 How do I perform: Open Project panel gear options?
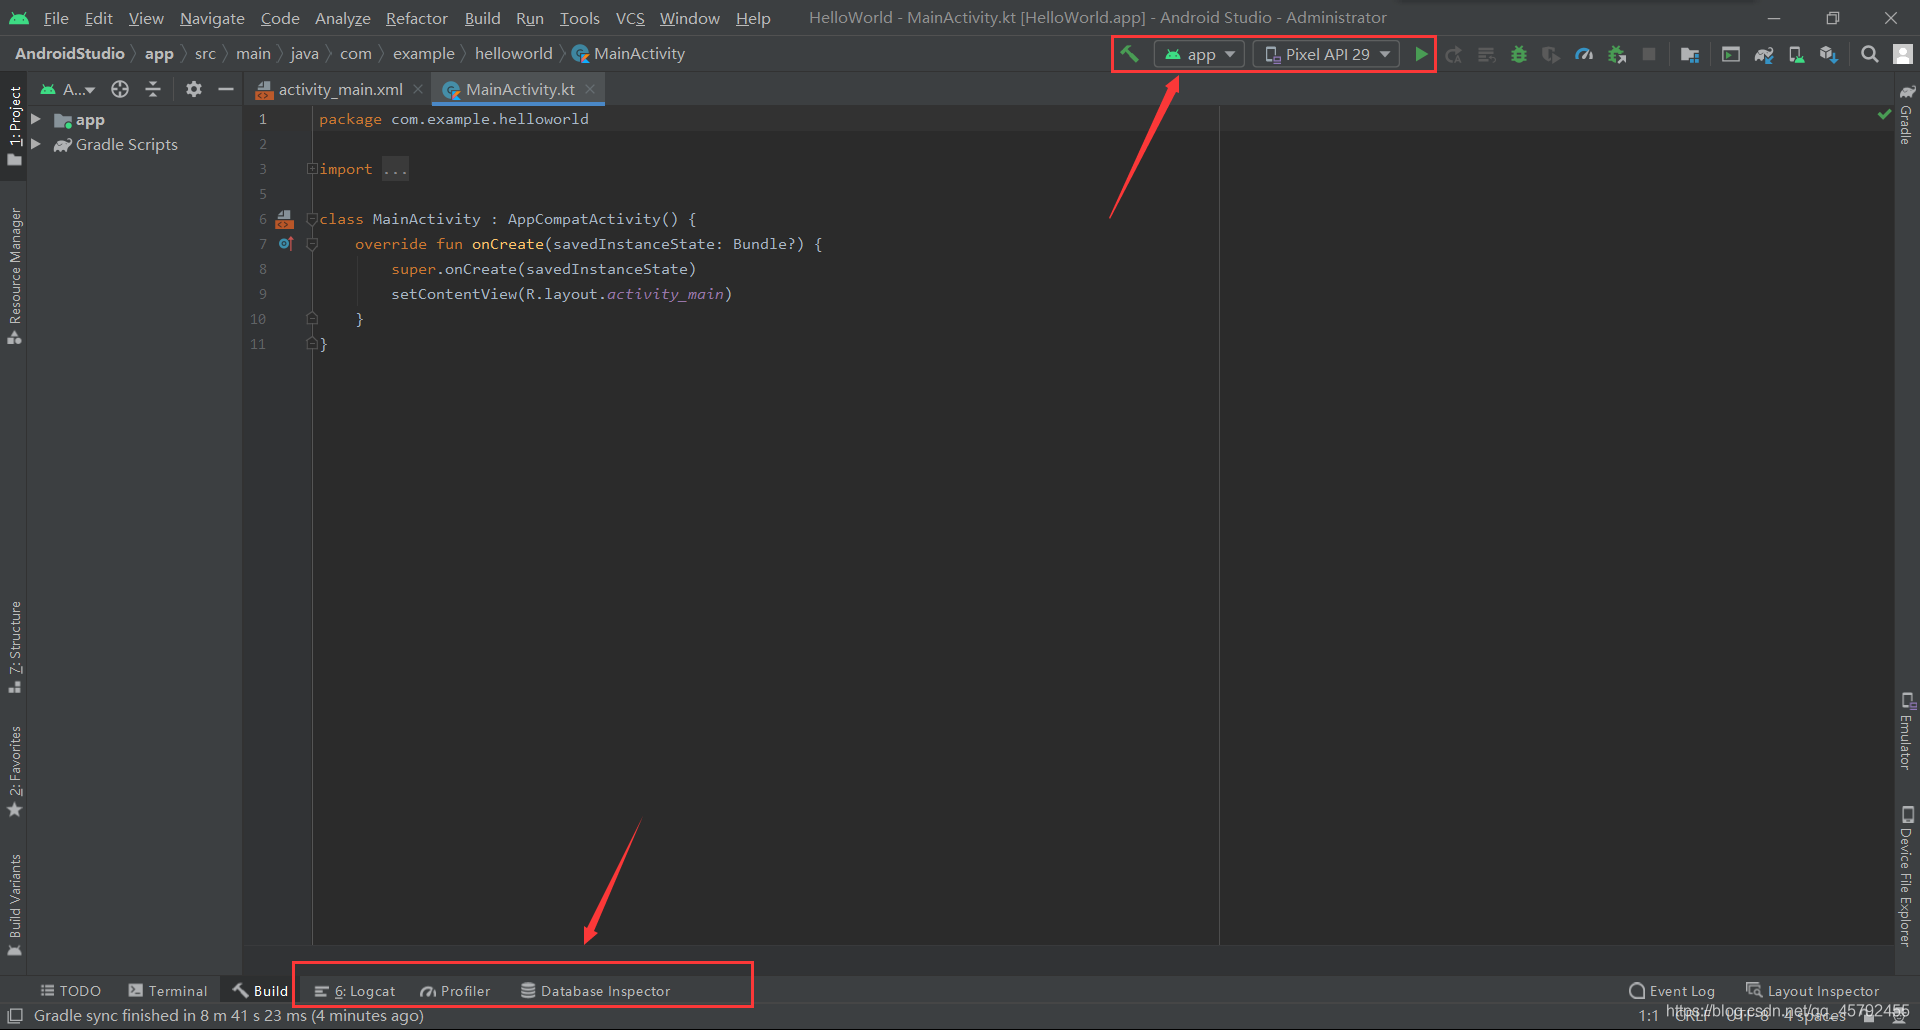[194, 89]
